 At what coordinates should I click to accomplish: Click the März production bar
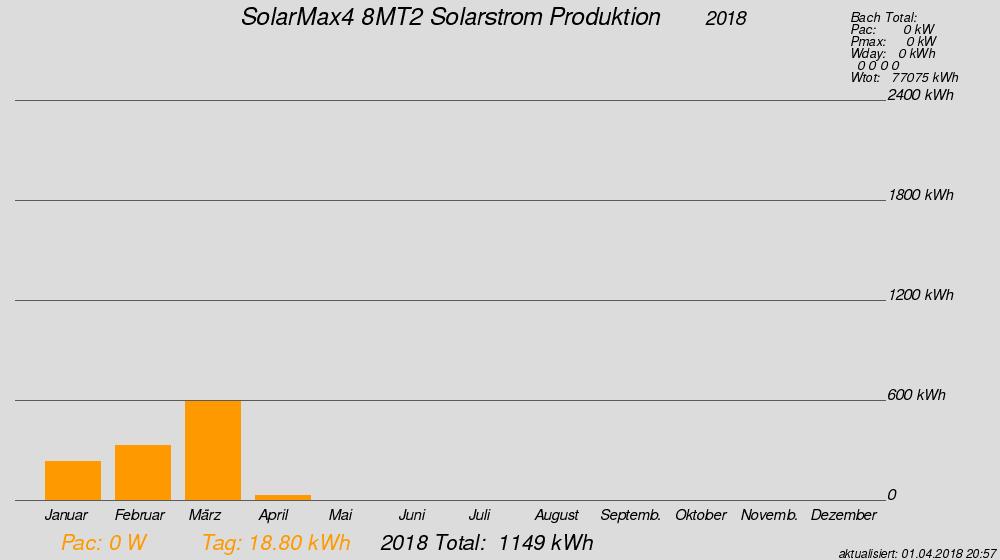coord(213,450)
